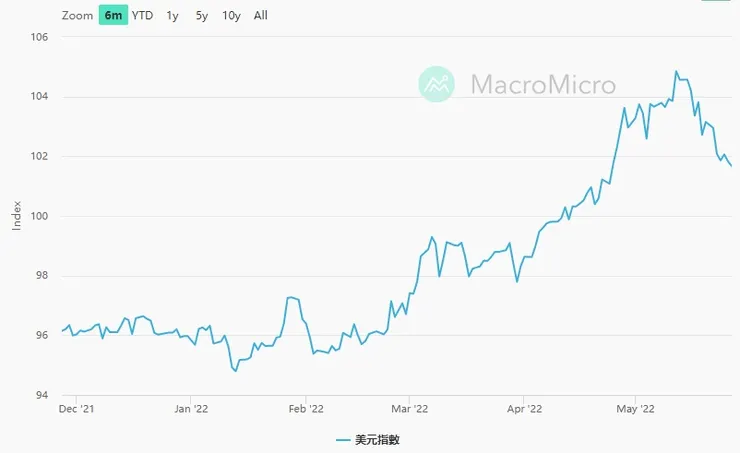Click the blue legend line swatch
Image resolution: width=740 pixels, height=453 pixels.
coord(345,439)
